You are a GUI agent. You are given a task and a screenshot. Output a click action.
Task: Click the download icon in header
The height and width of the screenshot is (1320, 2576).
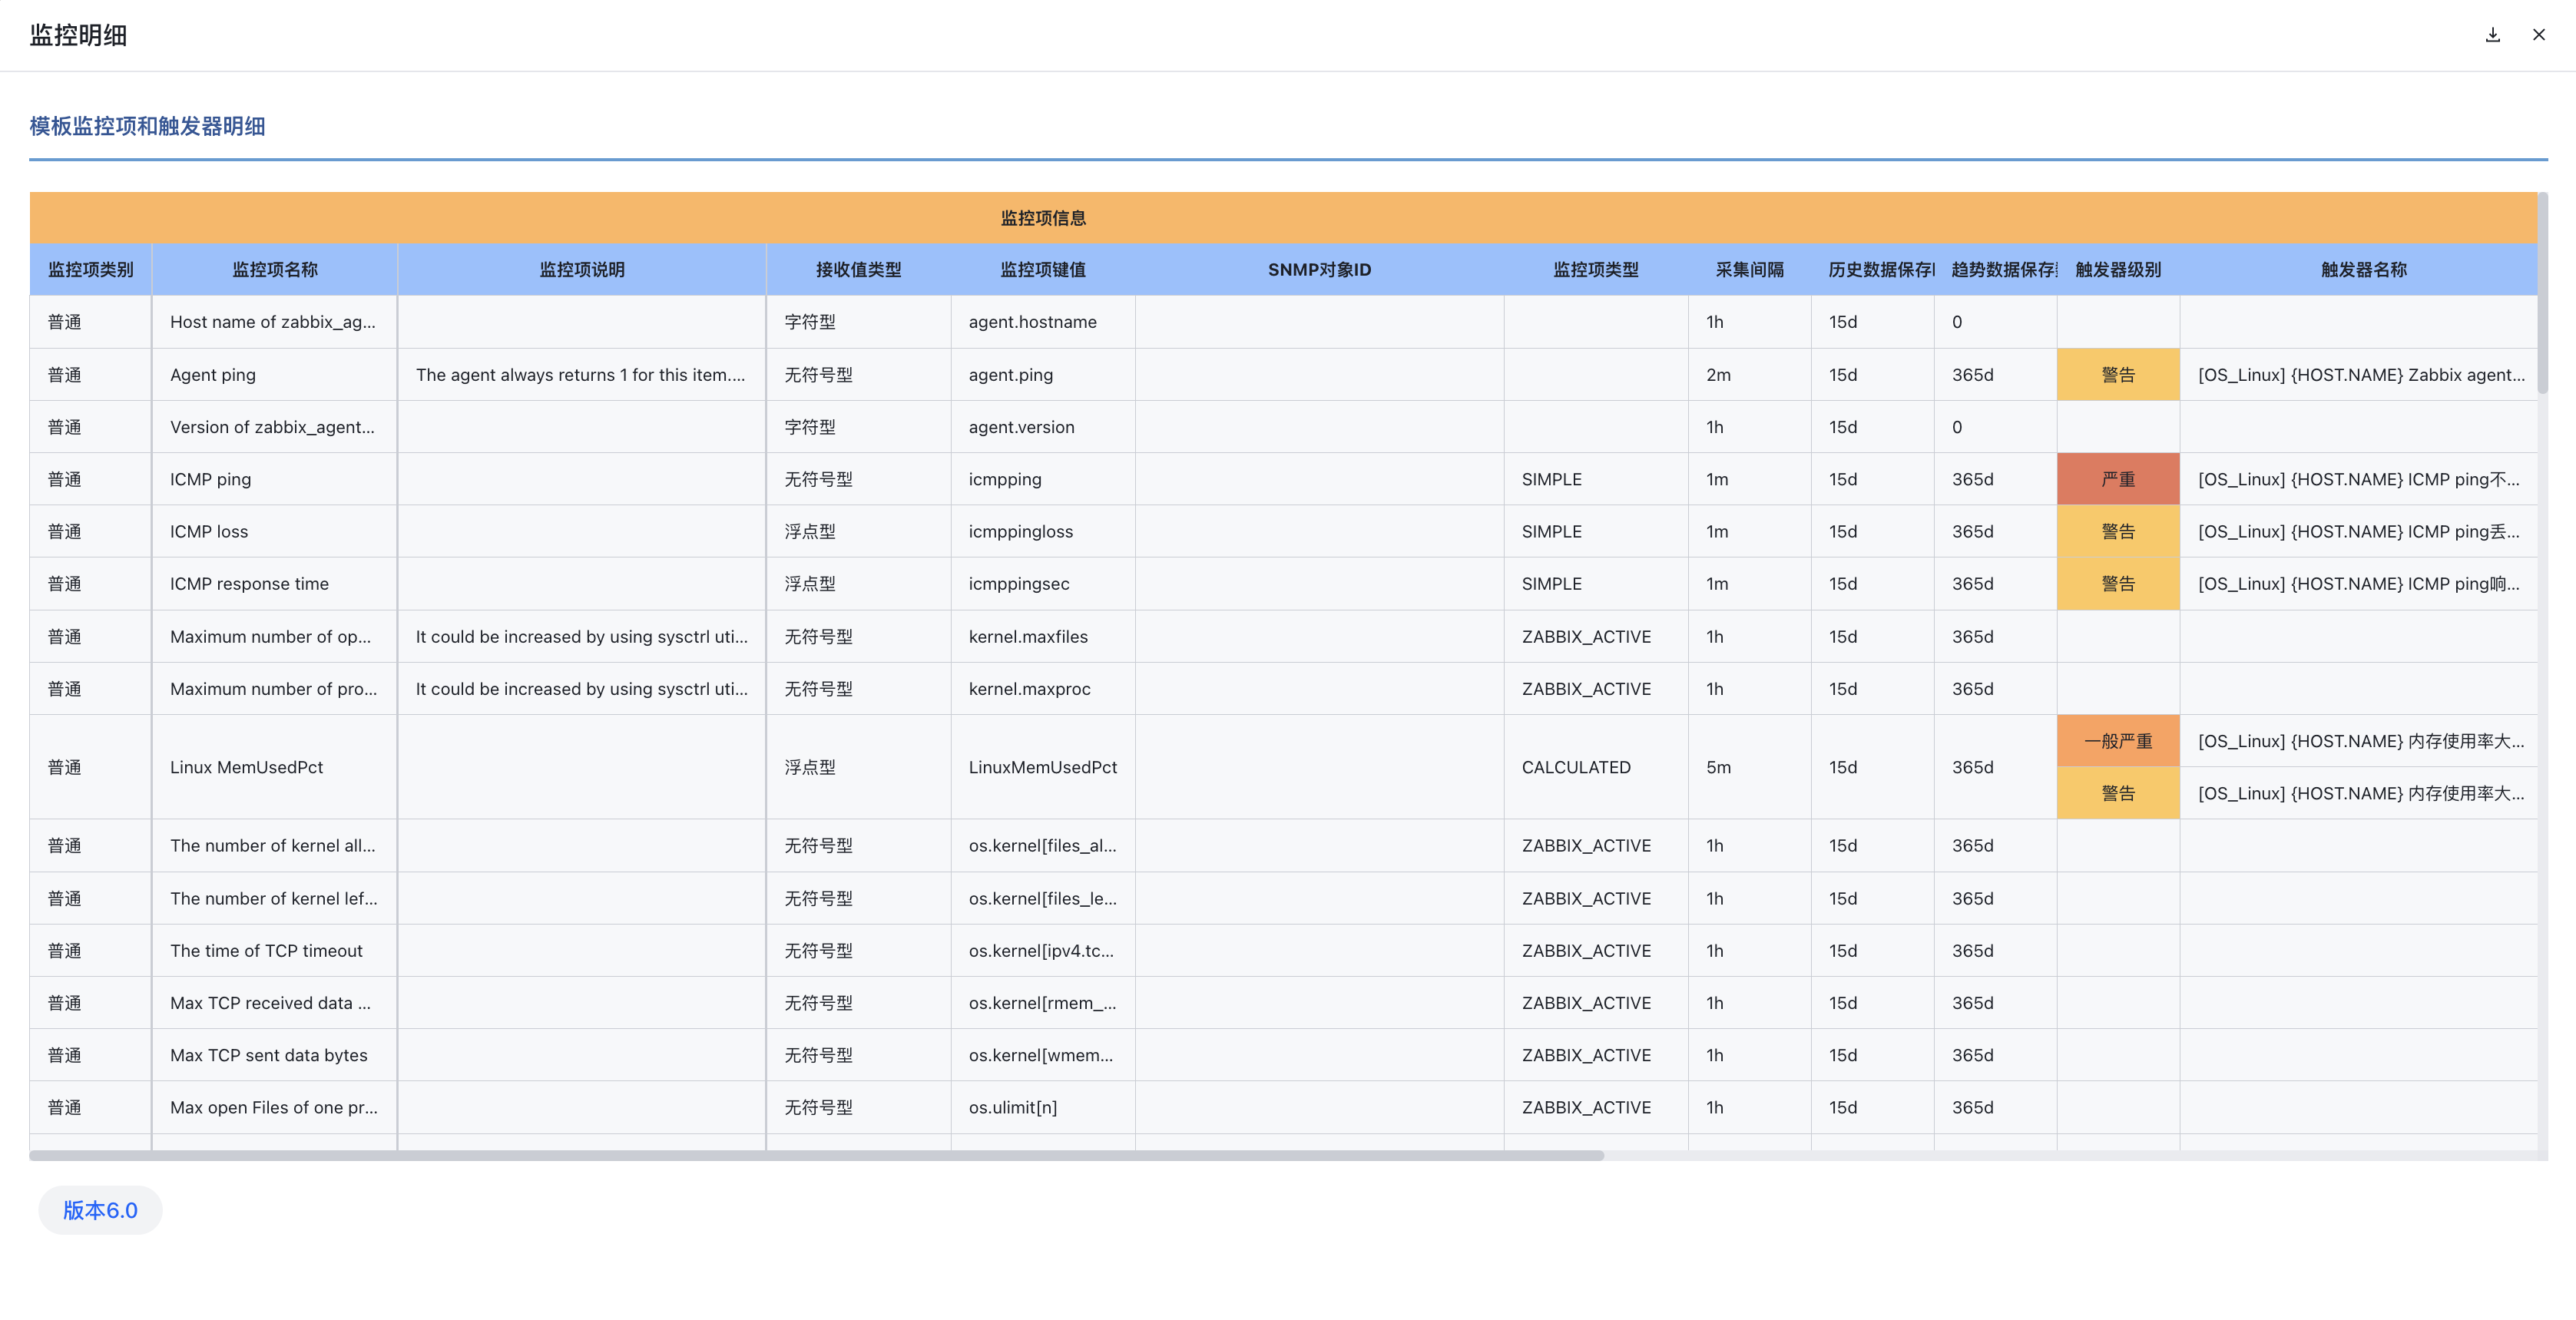(x=2492, y=35)
